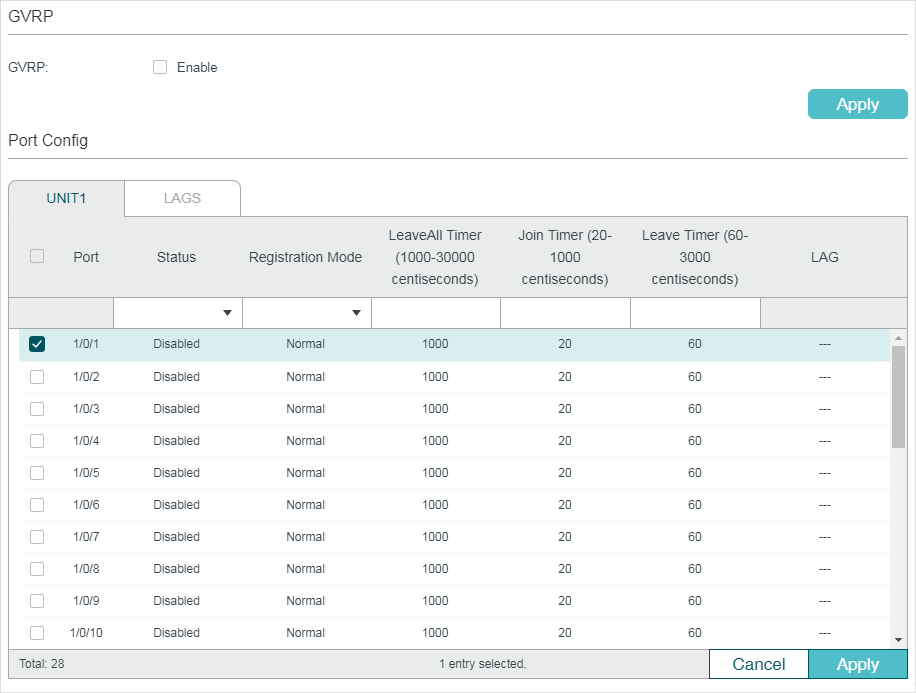
Task: Click Normal mode in row 1/0/1
Action: click(x=306, y=344)
